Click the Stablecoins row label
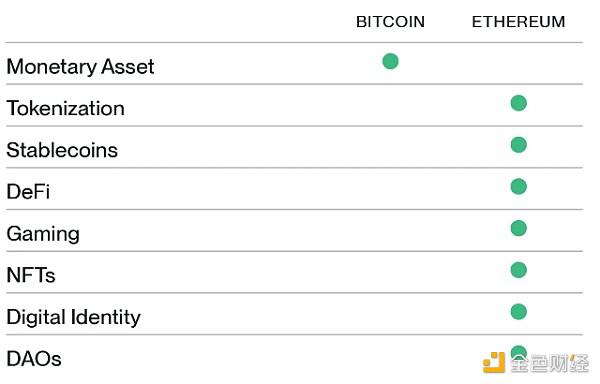The height and width of the screenshot is (384, 600). (x=62, y=150)
